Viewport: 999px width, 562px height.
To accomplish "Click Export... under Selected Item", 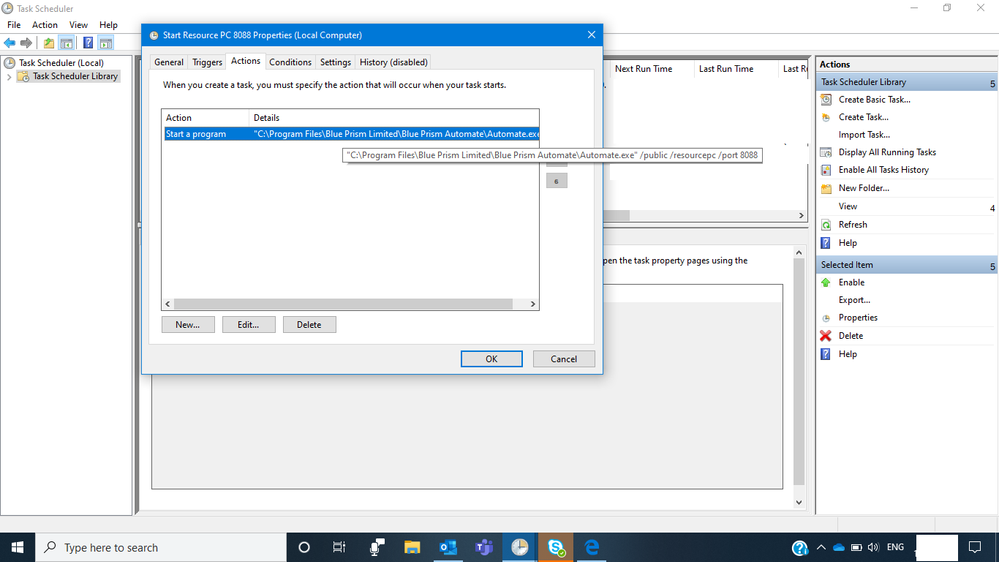I will click(854, 300).
